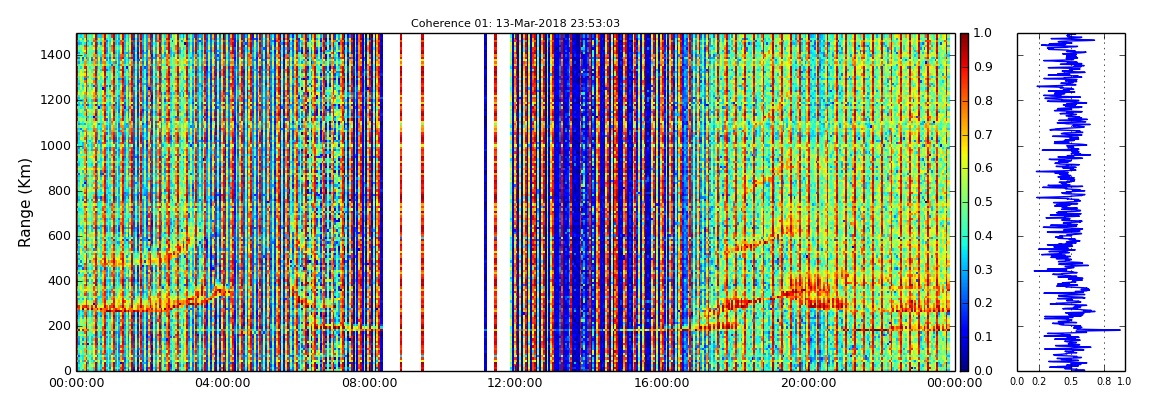Click the 600 range tick label
1150x407 pixels.
coord(59,235)
